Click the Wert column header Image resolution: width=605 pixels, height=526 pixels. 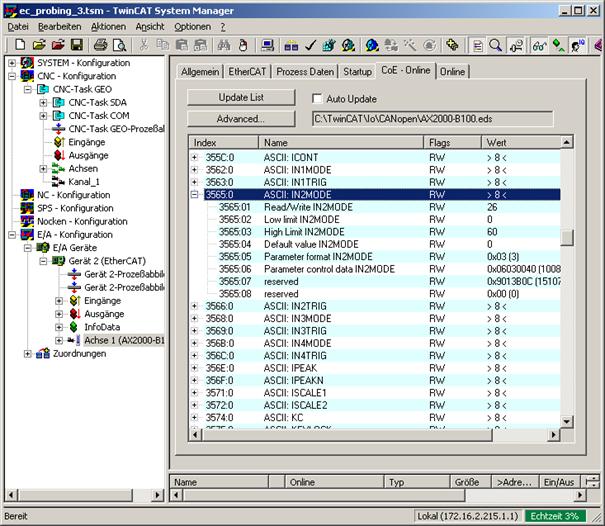pyautogui.click(x=521, y=143)
